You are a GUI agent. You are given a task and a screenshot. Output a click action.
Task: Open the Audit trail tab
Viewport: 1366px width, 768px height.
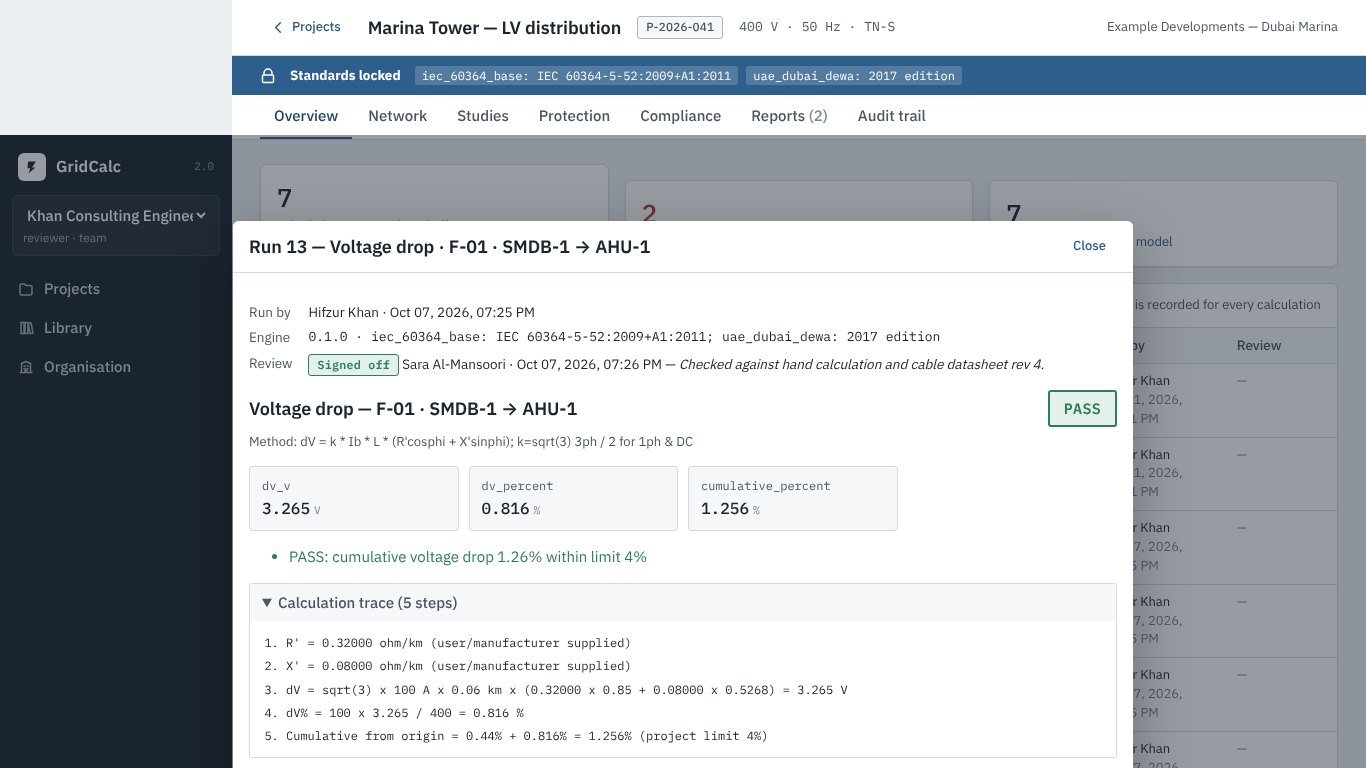click(x=892, y=116)
